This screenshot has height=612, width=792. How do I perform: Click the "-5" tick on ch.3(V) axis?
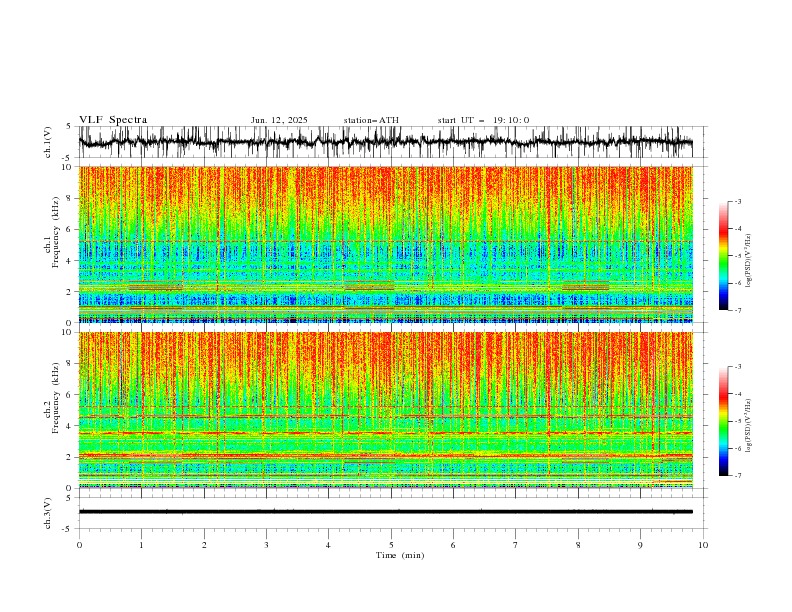pyautogui.click(x=68, y=529)
